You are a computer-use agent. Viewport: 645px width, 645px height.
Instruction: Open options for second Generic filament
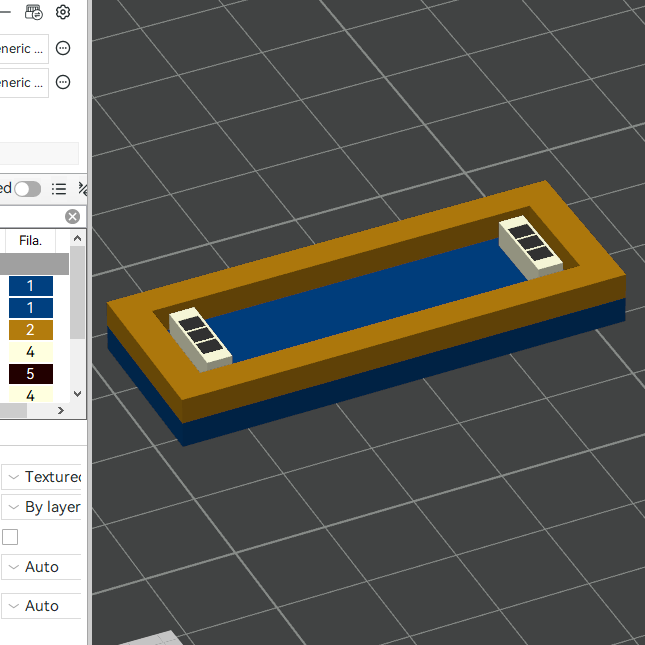63,82
